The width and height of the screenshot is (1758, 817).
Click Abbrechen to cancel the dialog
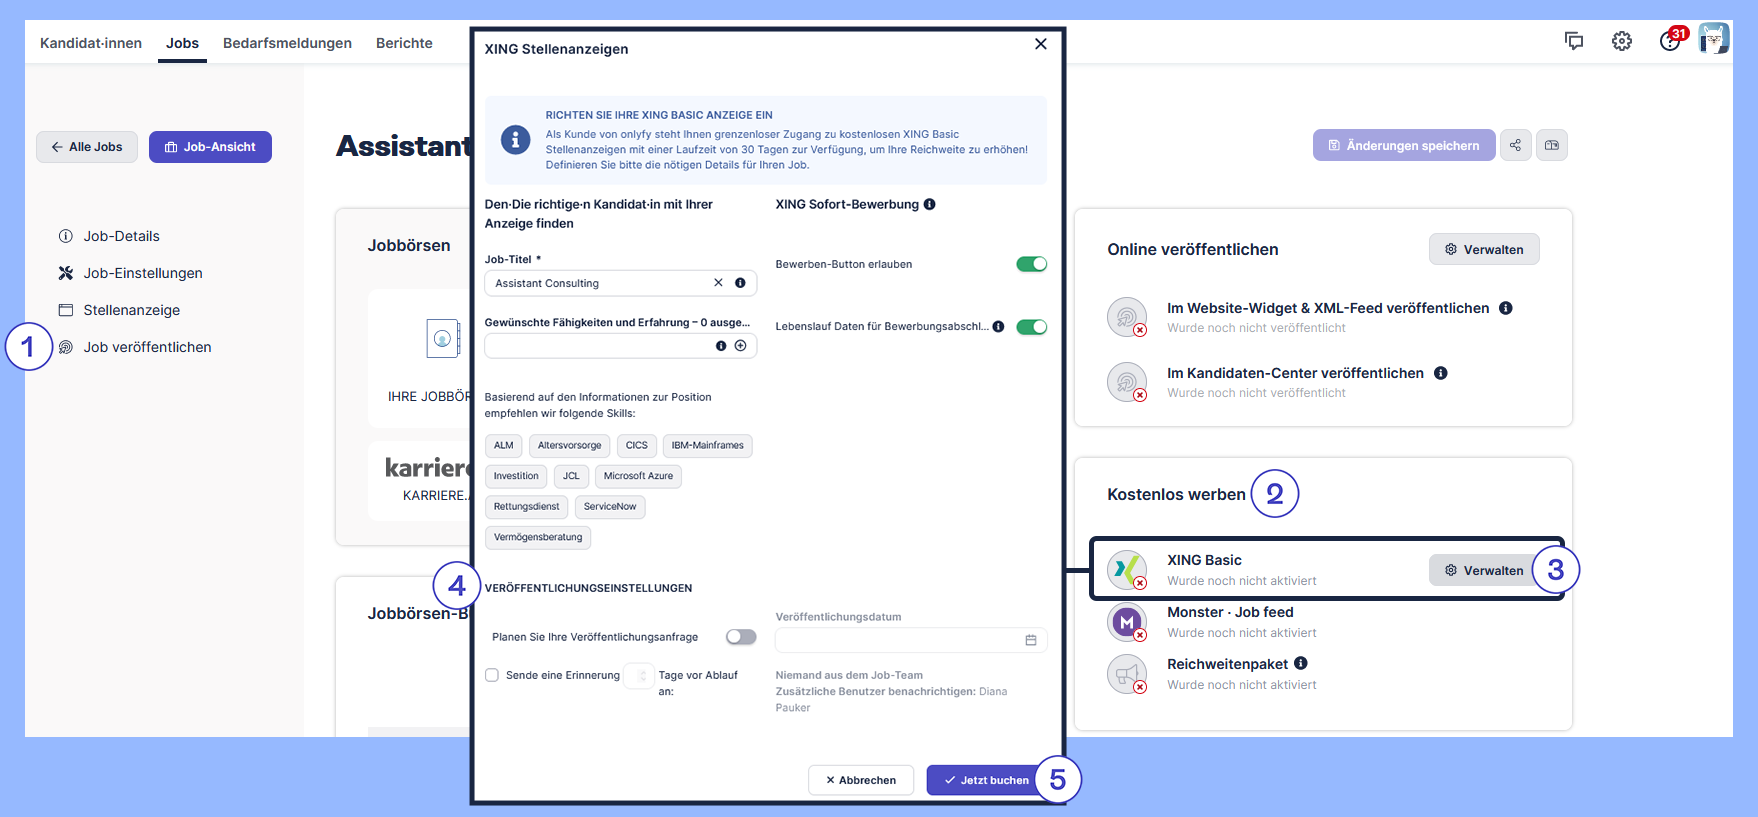(860, 780)
